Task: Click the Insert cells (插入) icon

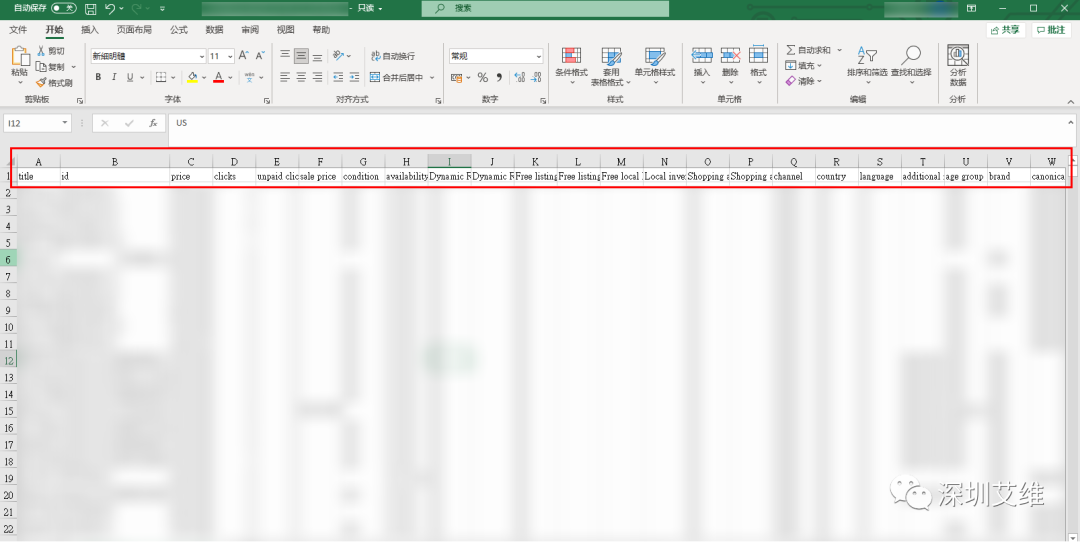Action: (702, 56)
